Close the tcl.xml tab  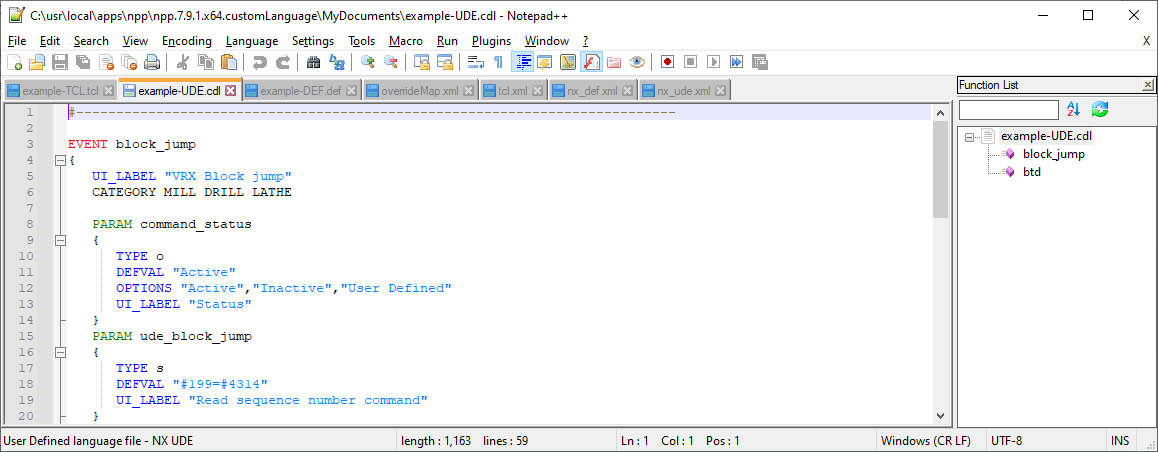click(x=537, y=92)
